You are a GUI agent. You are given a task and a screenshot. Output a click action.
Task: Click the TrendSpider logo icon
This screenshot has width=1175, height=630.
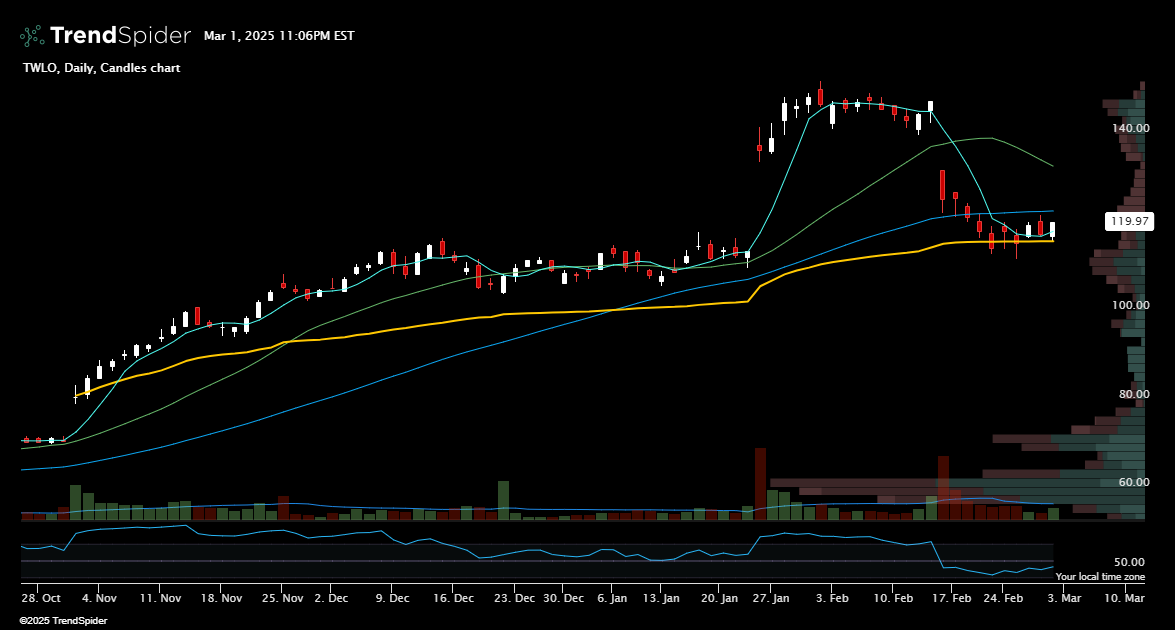(31, 36)
